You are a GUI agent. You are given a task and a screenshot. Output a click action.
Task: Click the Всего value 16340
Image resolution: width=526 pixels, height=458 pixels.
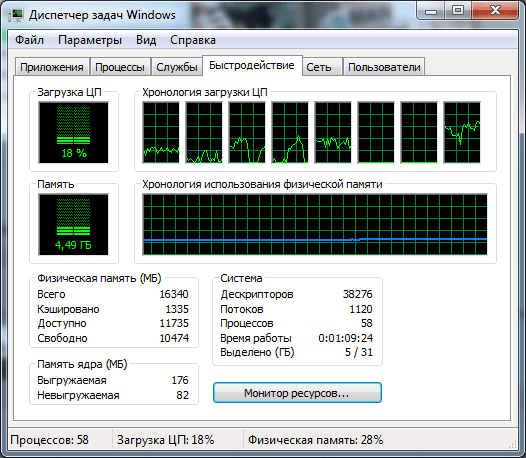(174, 294)
